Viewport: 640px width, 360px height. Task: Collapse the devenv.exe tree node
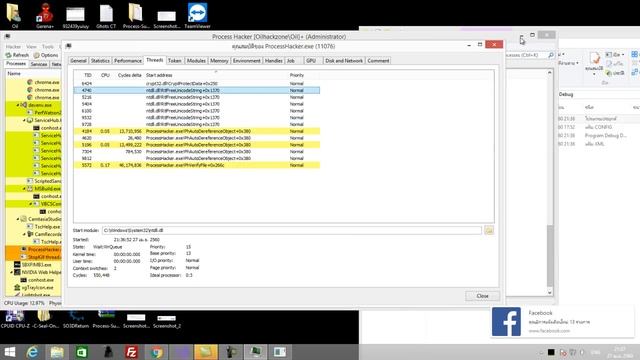(x=18, y=105)
